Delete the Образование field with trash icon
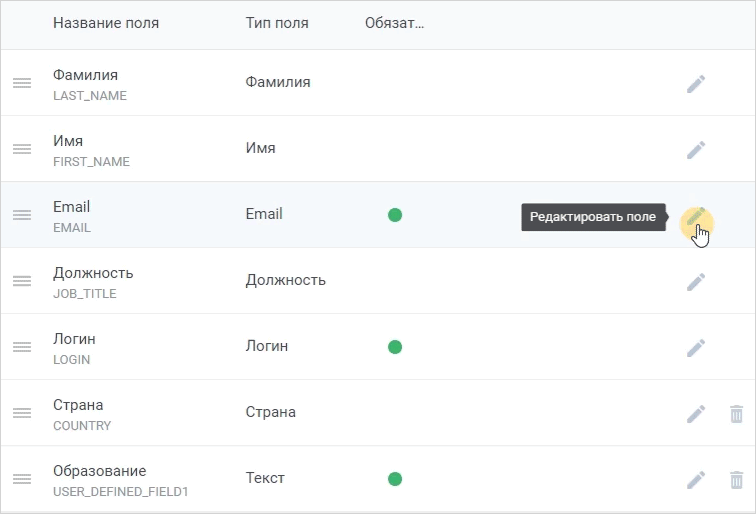Viewport: 756px width, 514px height. (736, 480)
